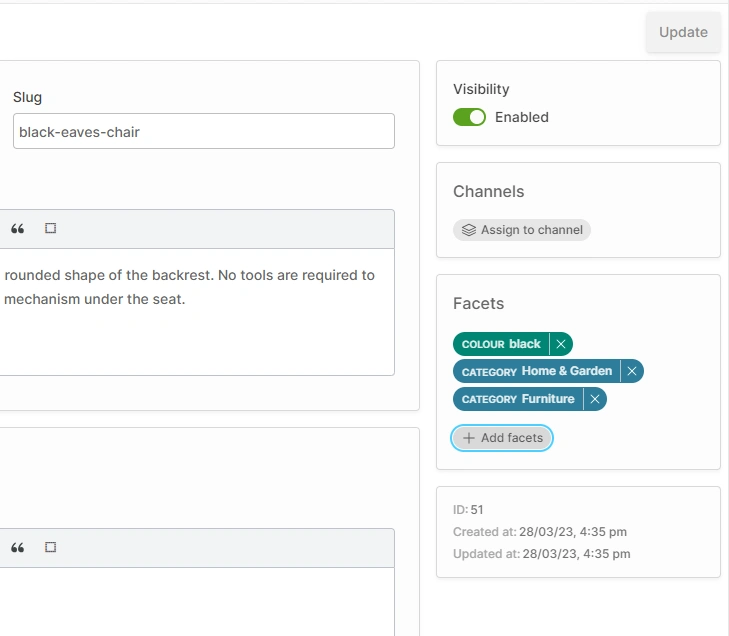Click the plus icon beside Add facets
The image size is (729, 636).
coord(469,438)
